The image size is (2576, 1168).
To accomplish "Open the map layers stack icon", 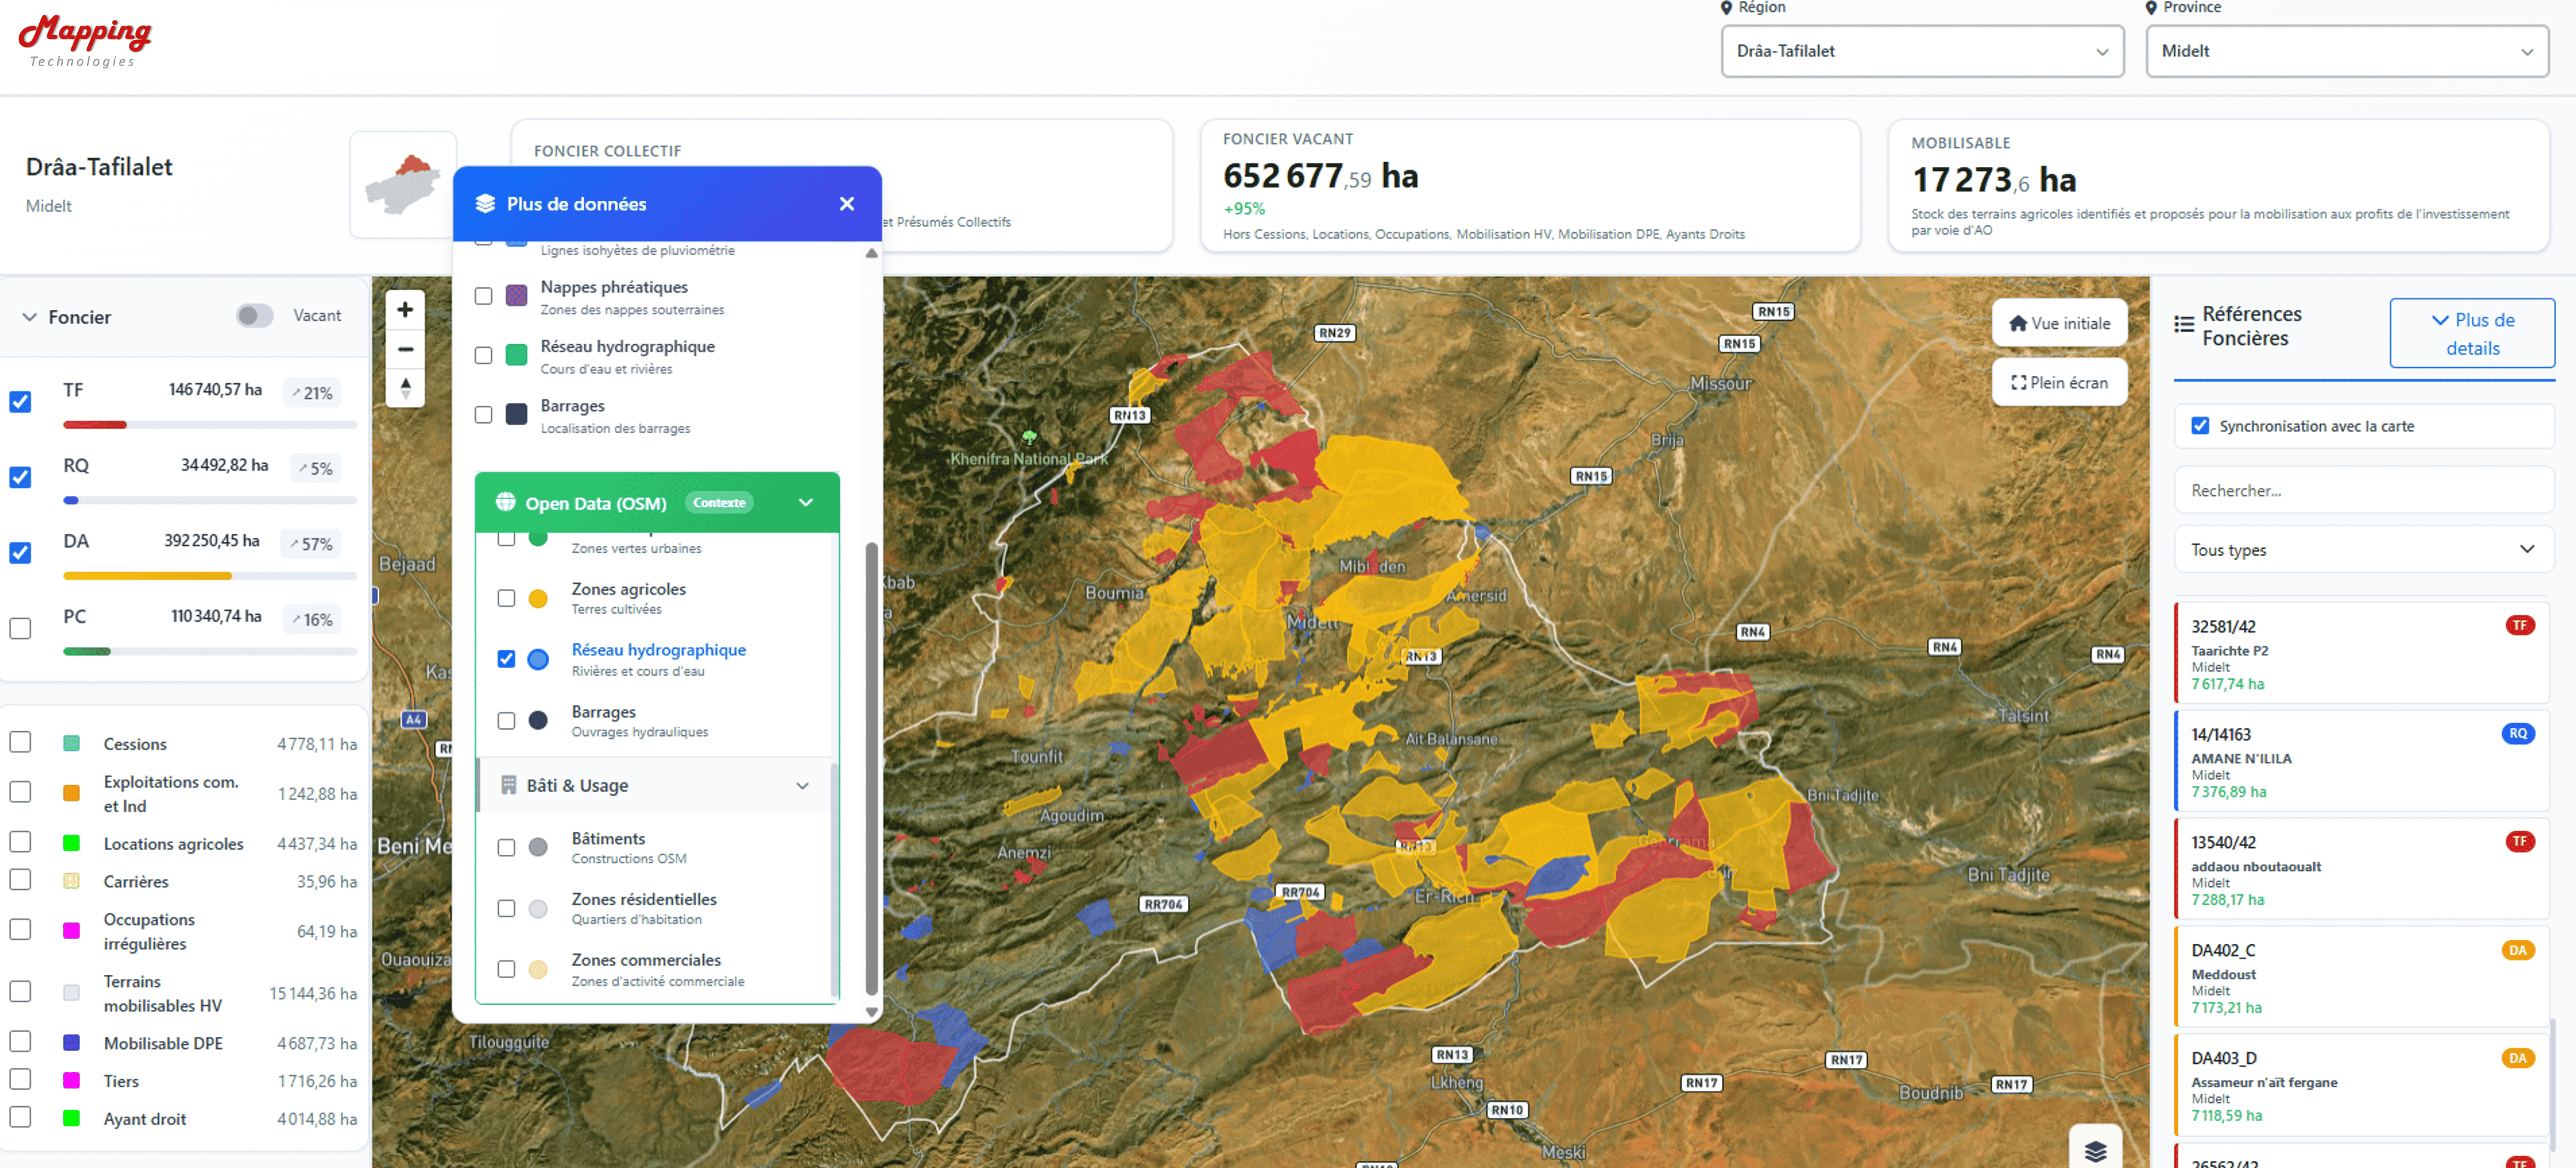I will tap(2095, 1150).
